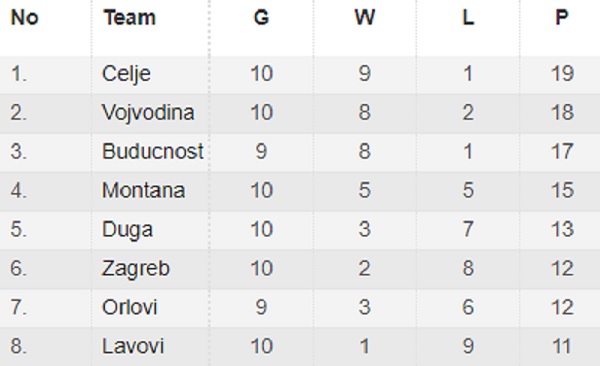Click Duga's points value 13

click(x=562, y=229)
